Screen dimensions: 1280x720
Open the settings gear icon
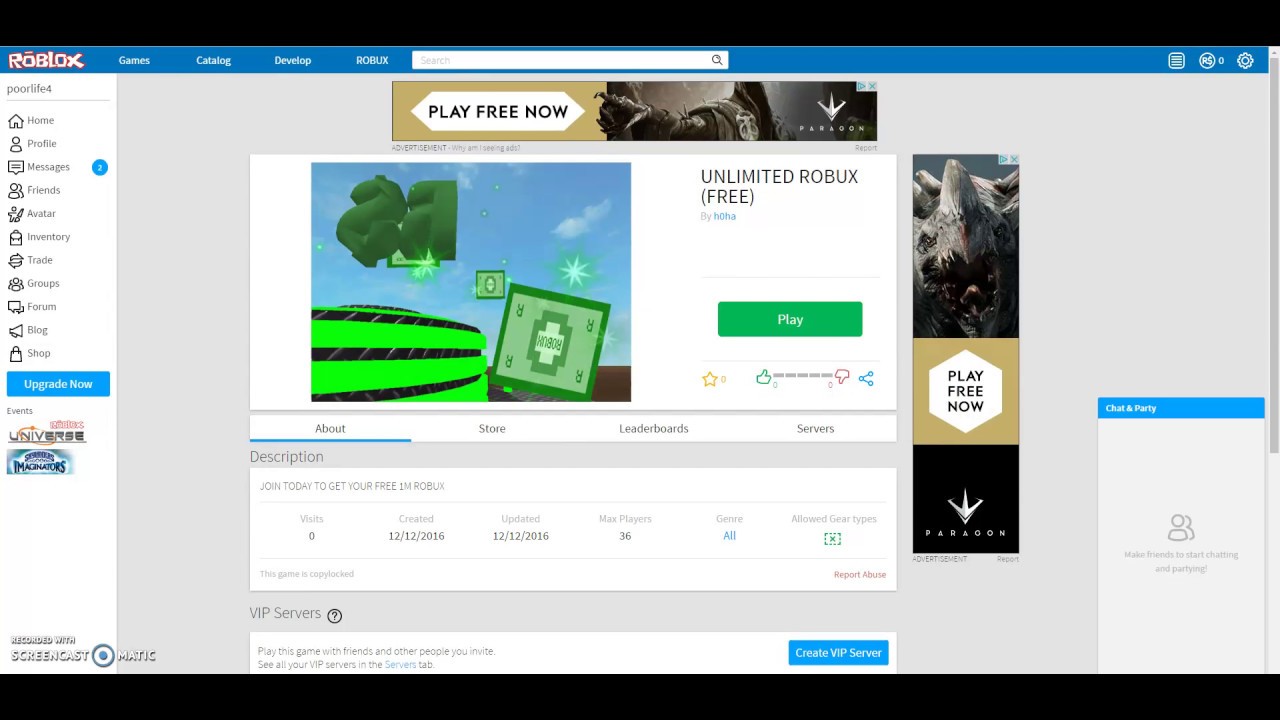tap(1245, 60)
